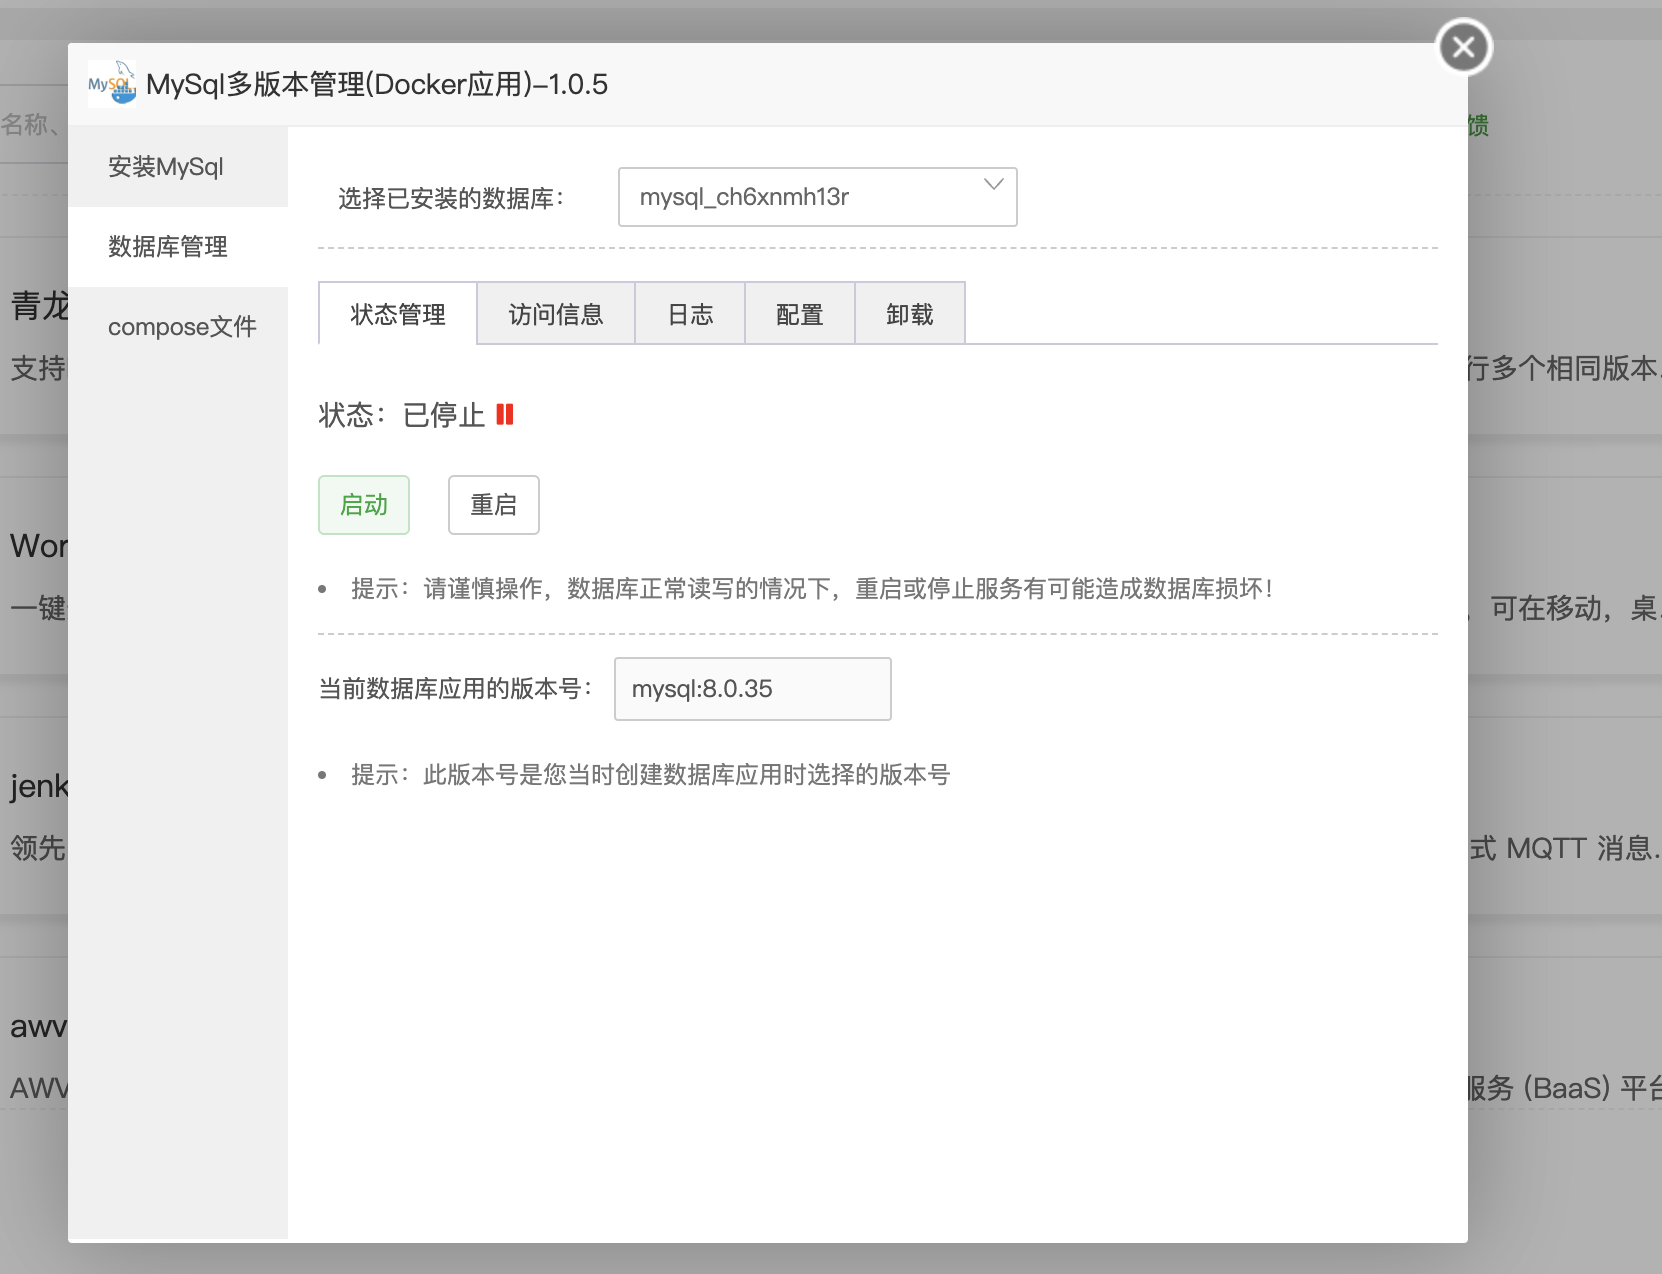The width and height of the screenshot is (1662, 1274).
Task: Click the dialog title MySql多版本管理
Action: 377,84
